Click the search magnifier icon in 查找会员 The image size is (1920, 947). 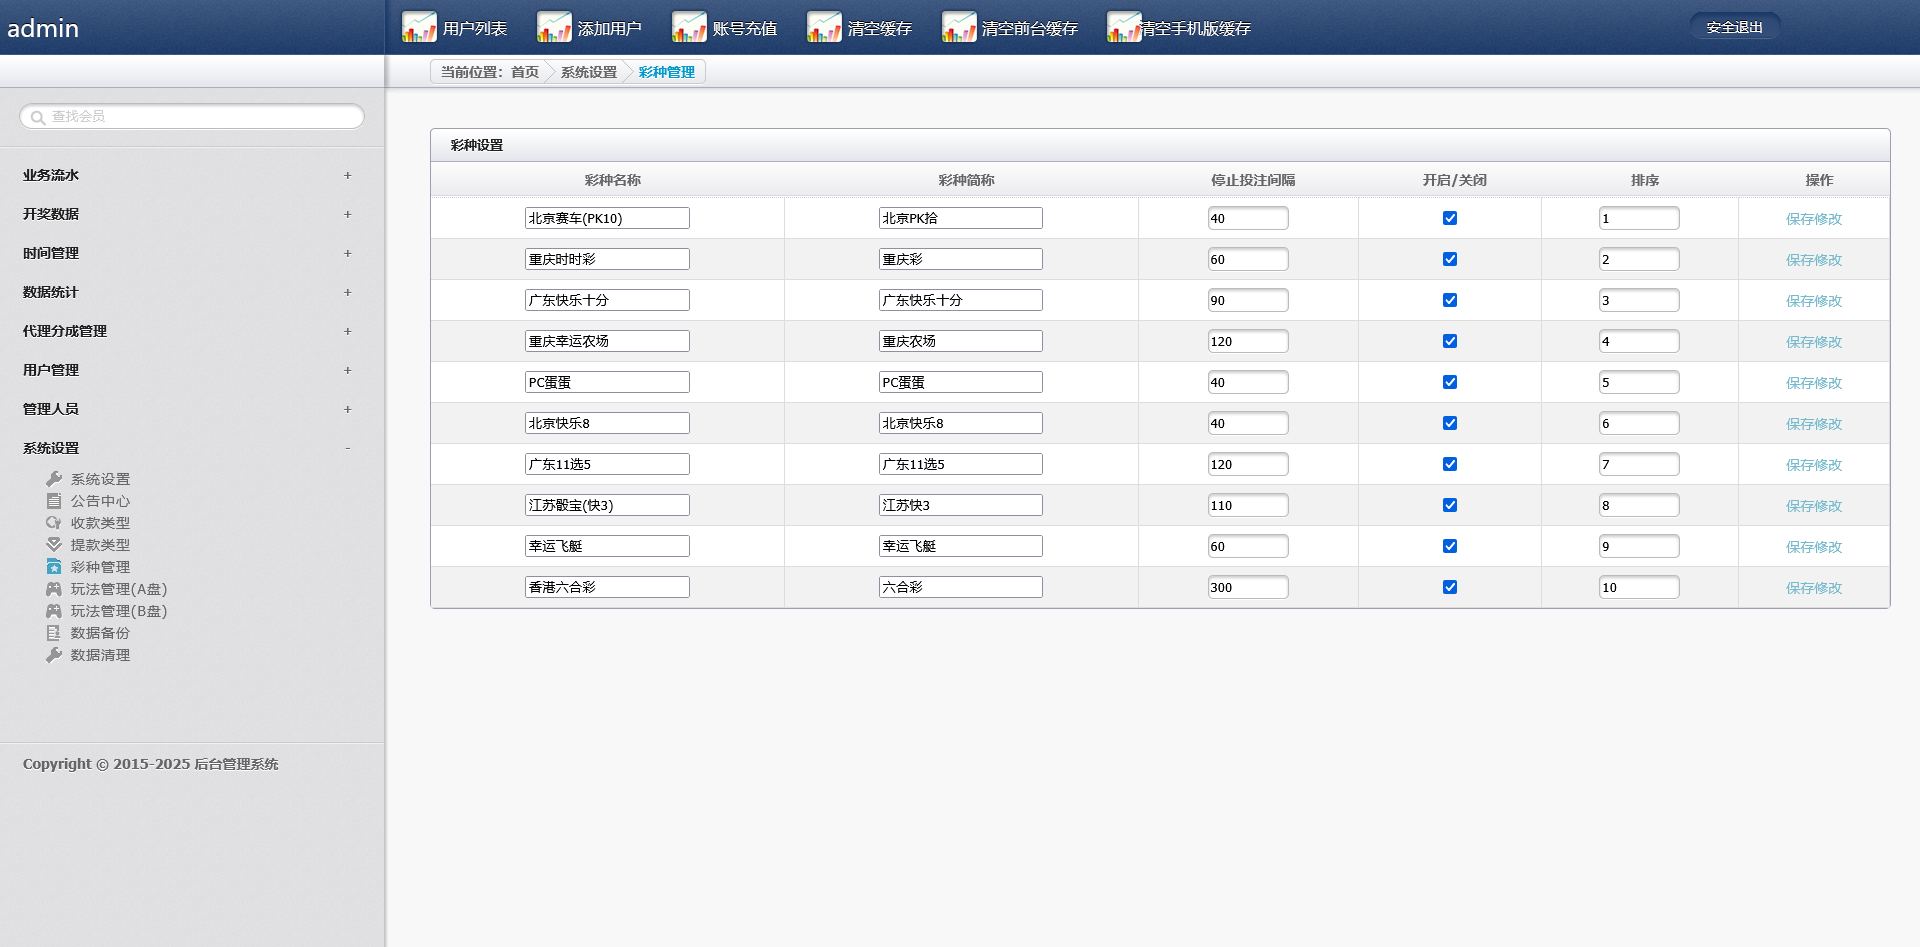(x=38, y=118)
